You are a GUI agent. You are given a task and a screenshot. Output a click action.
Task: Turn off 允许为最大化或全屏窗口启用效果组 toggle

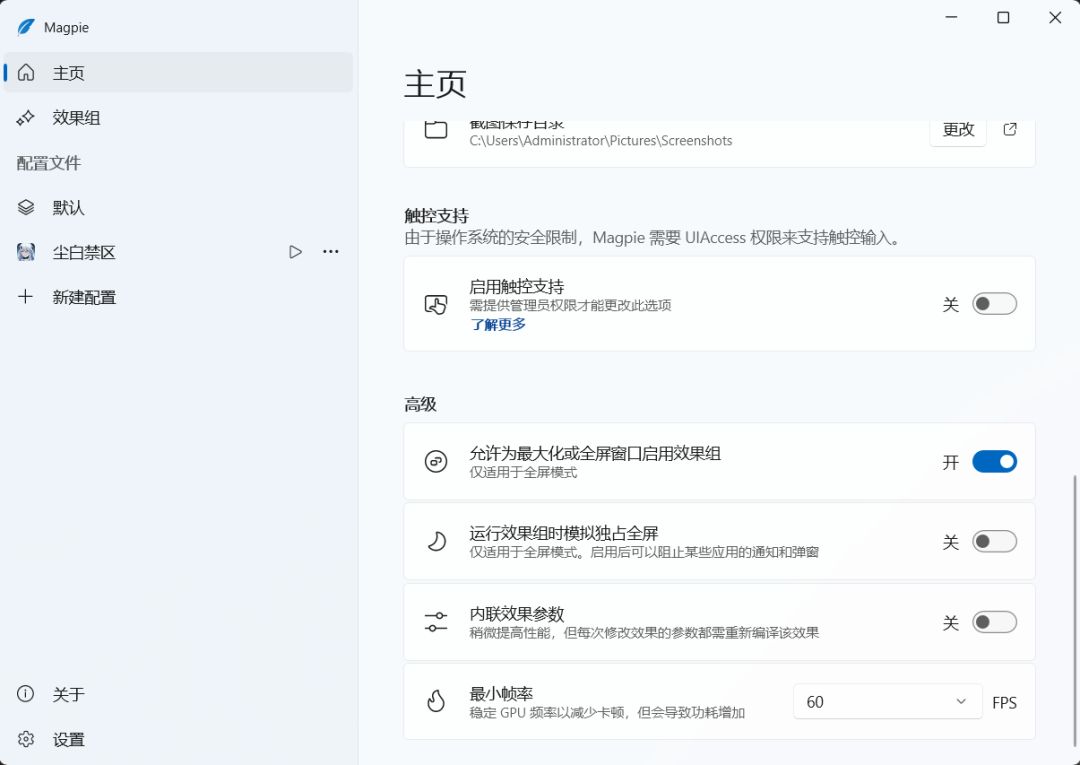994,461
